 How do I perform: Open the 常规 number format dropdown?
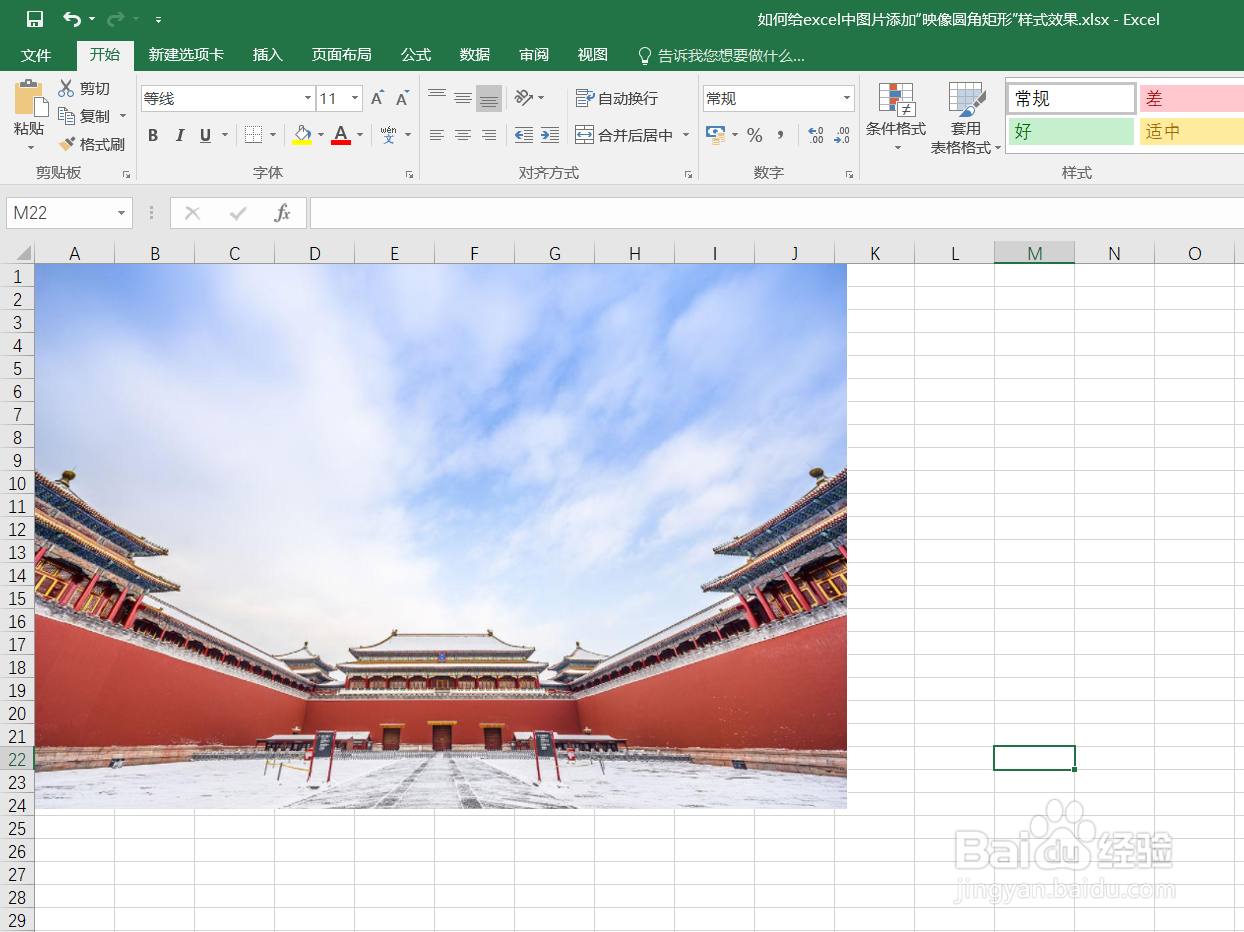pos(847,98)
